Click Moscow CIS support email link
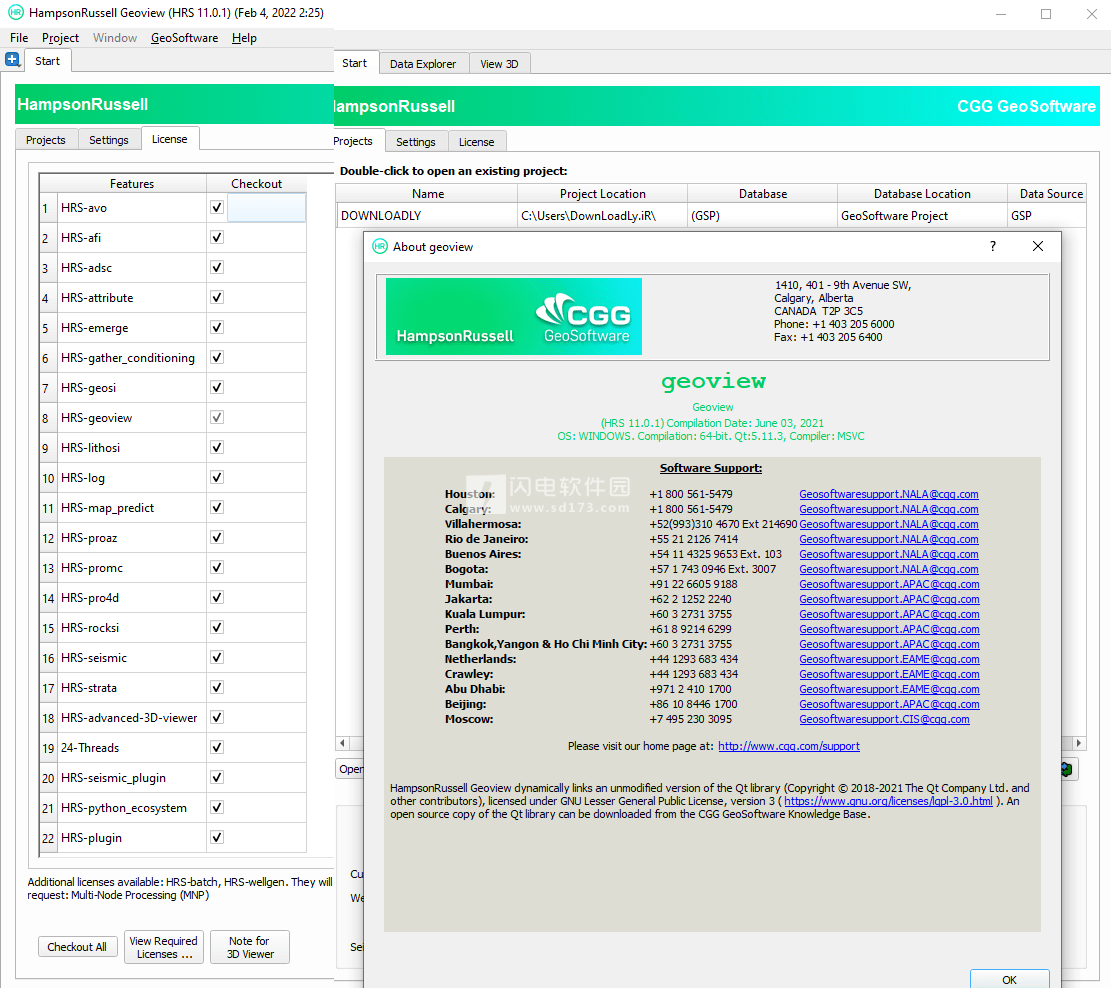 click(x=884, y=719)
